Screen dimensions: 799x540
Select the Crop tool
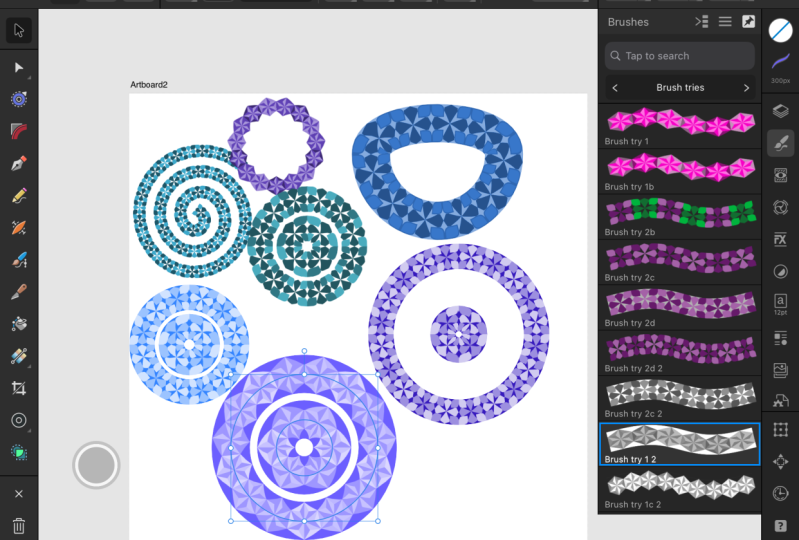19,388
